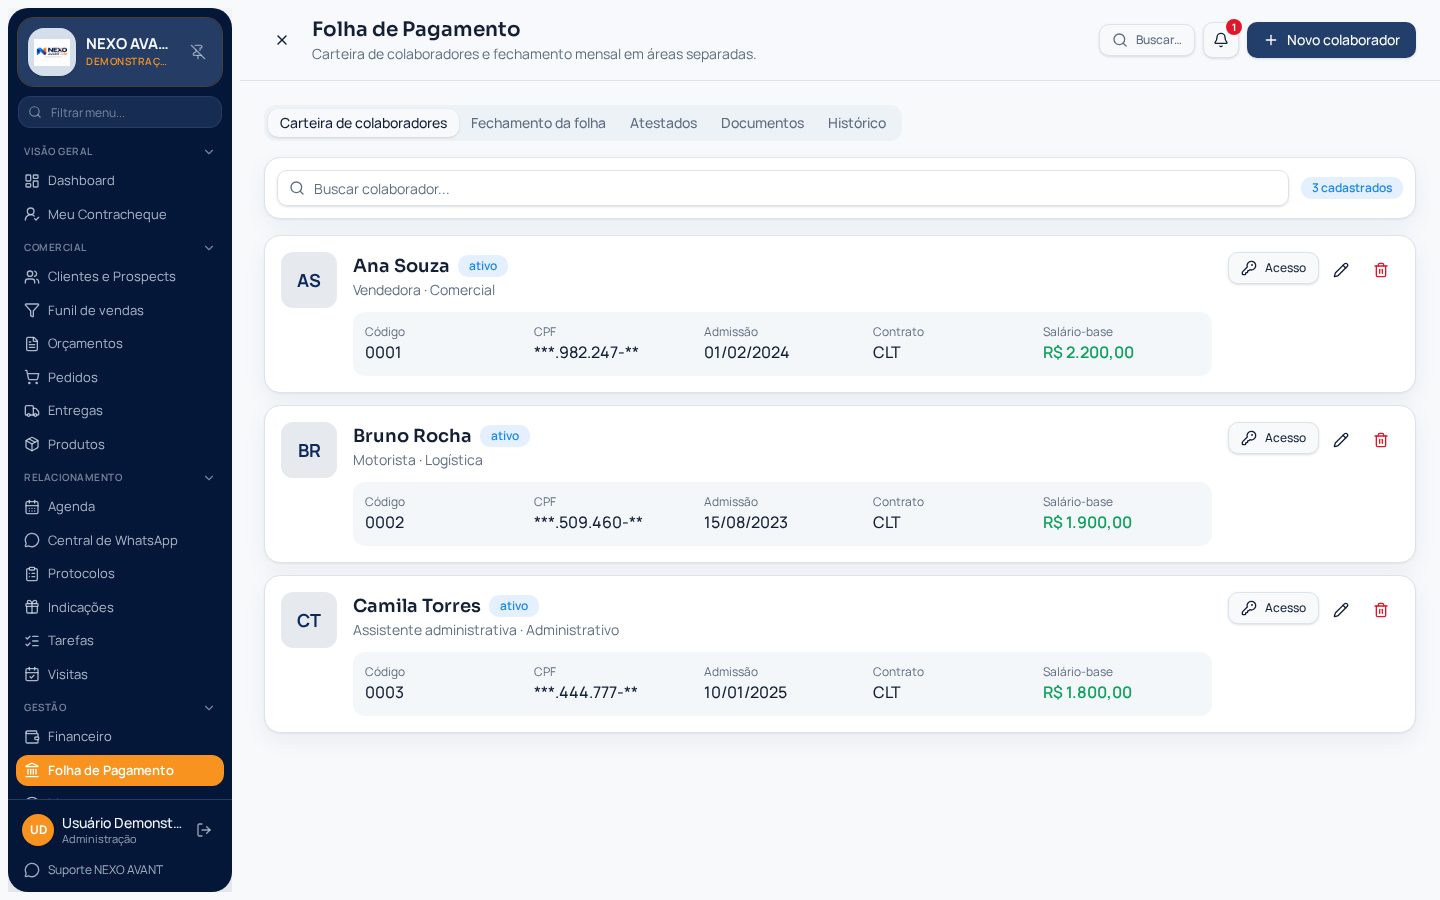The image size is (1440, 900).
Task: Open Clientes e Prospects
Action: pos(120,277)
